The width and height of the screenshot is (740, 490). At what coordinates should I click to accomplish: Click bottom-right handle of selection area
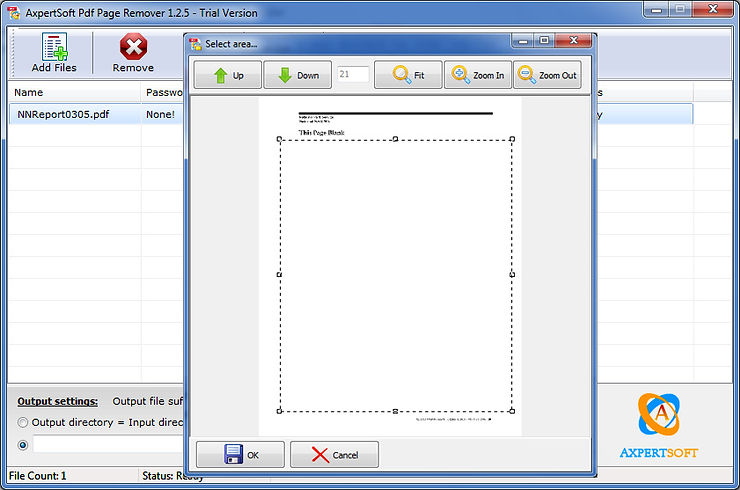pos(512,411)
